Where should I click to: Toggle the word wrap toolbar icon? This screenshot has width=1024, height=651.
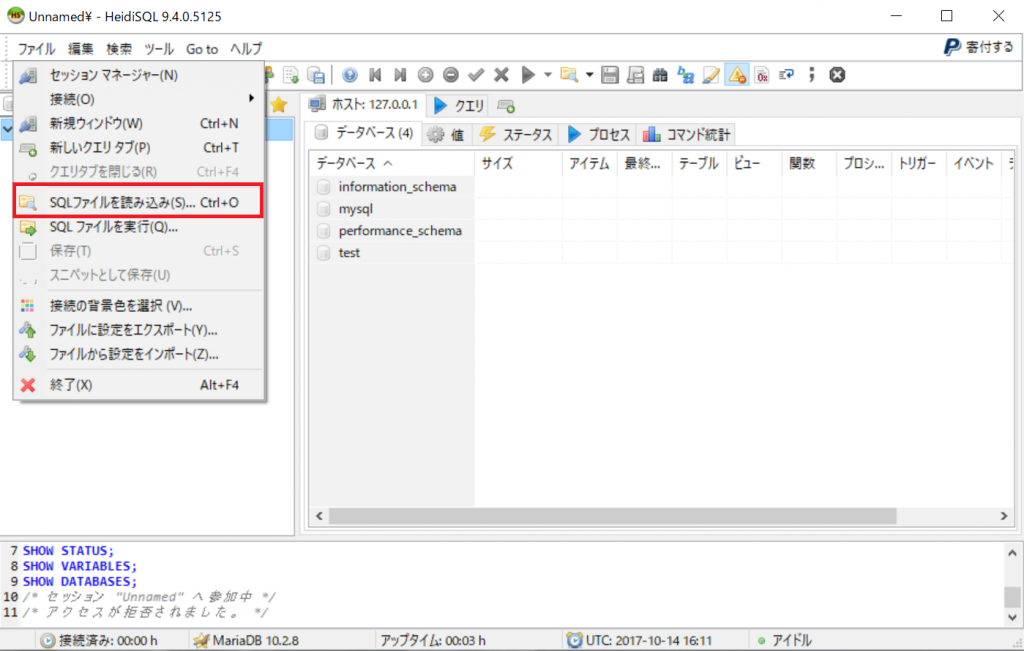[x=787, y=75]
